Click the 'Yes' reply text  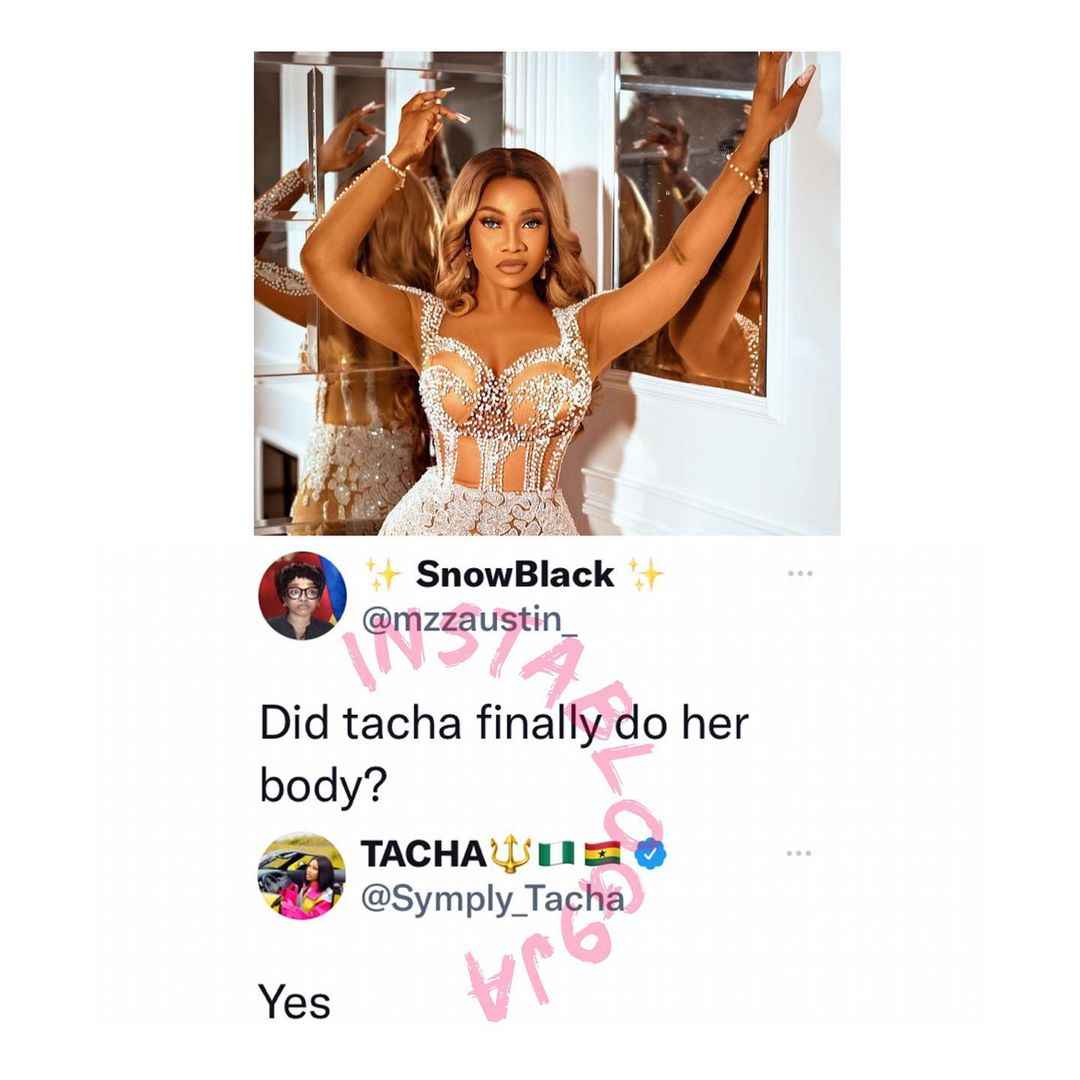294,1002
